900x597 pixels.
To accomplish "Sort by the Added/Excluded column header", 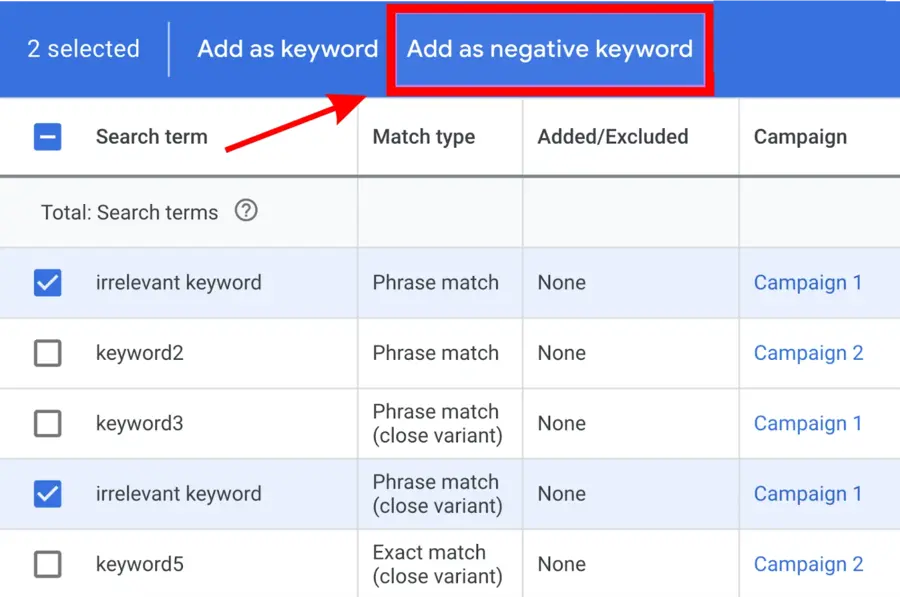I will coord(612,137).
